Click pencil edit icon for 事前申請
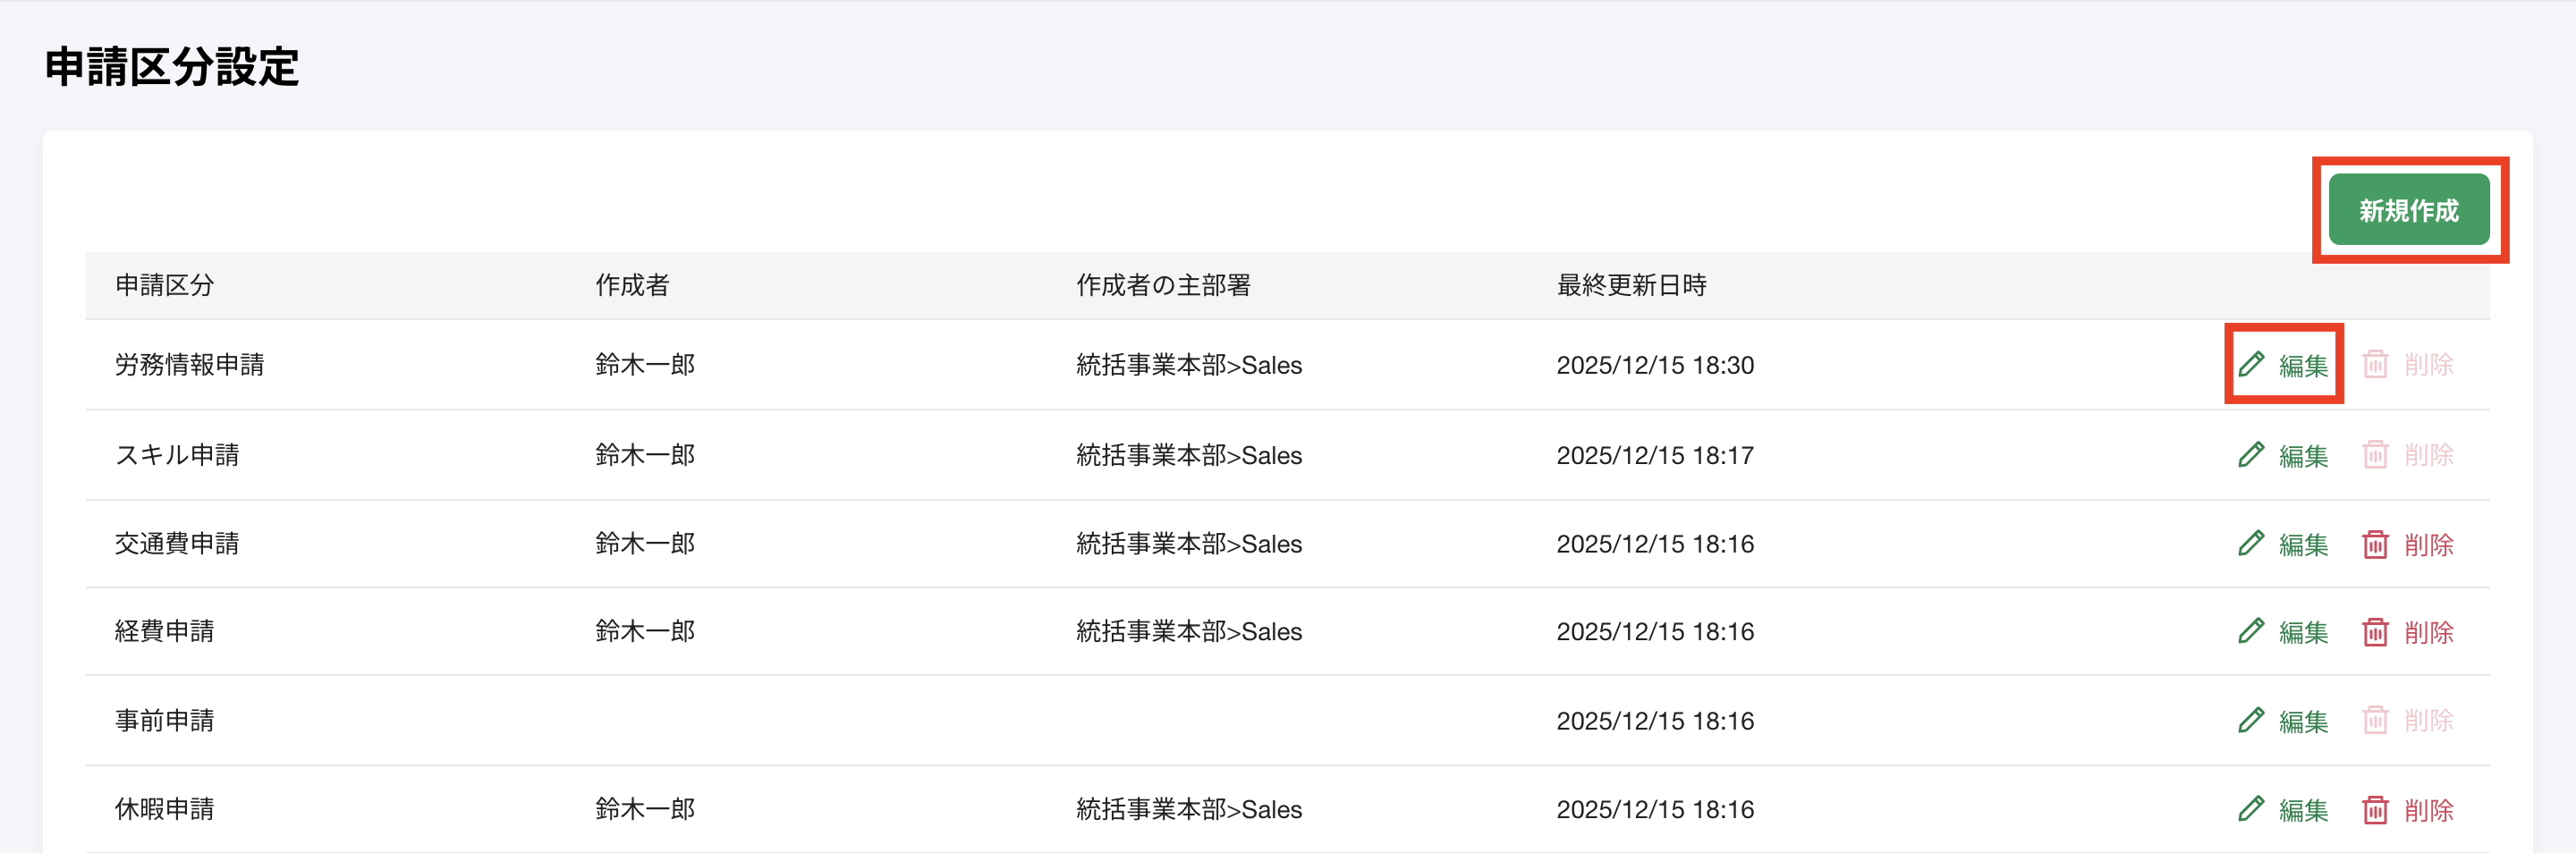The height and width of the screenshot is (853, 2576). (2251, 721)
